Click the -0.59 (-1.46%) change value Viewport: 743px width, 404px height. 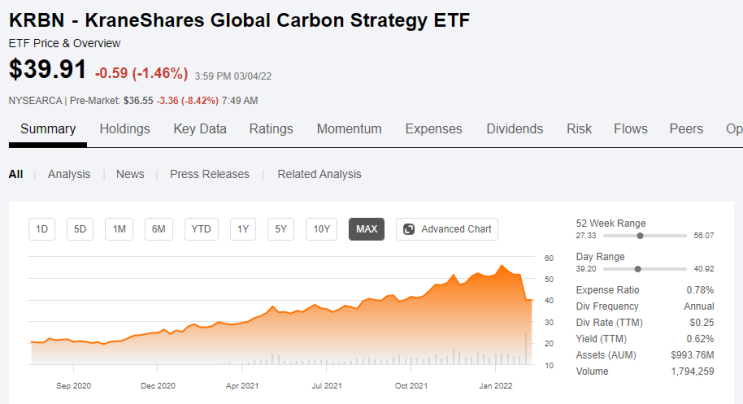coord(141,73)
